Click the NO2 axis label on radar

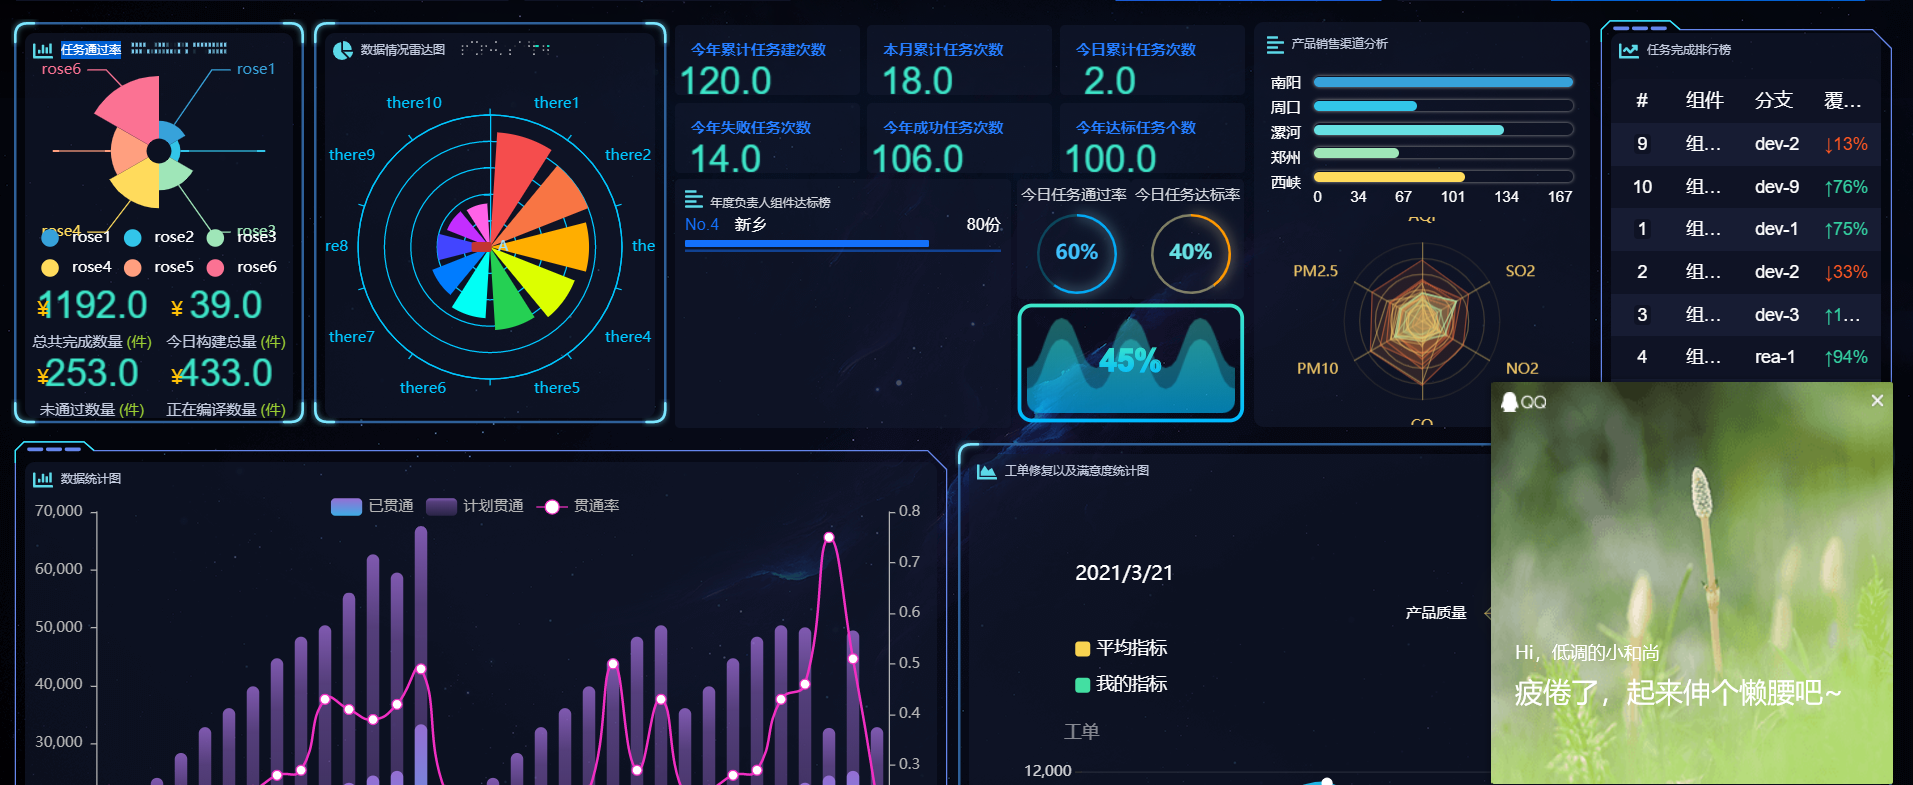1522,369
